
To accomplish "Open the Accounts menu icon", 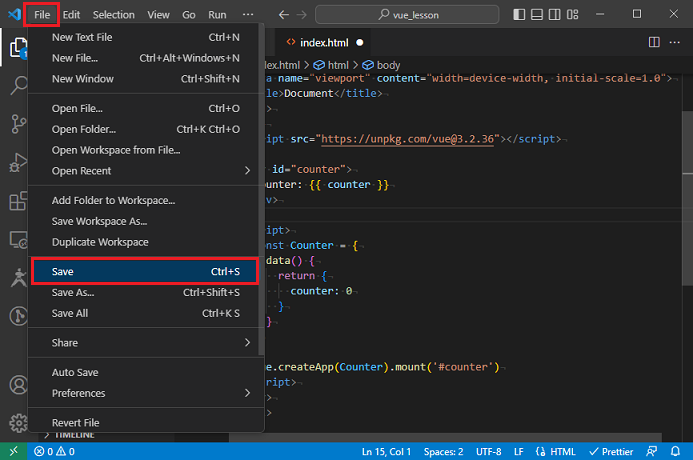I will click(x=19, y=385).
